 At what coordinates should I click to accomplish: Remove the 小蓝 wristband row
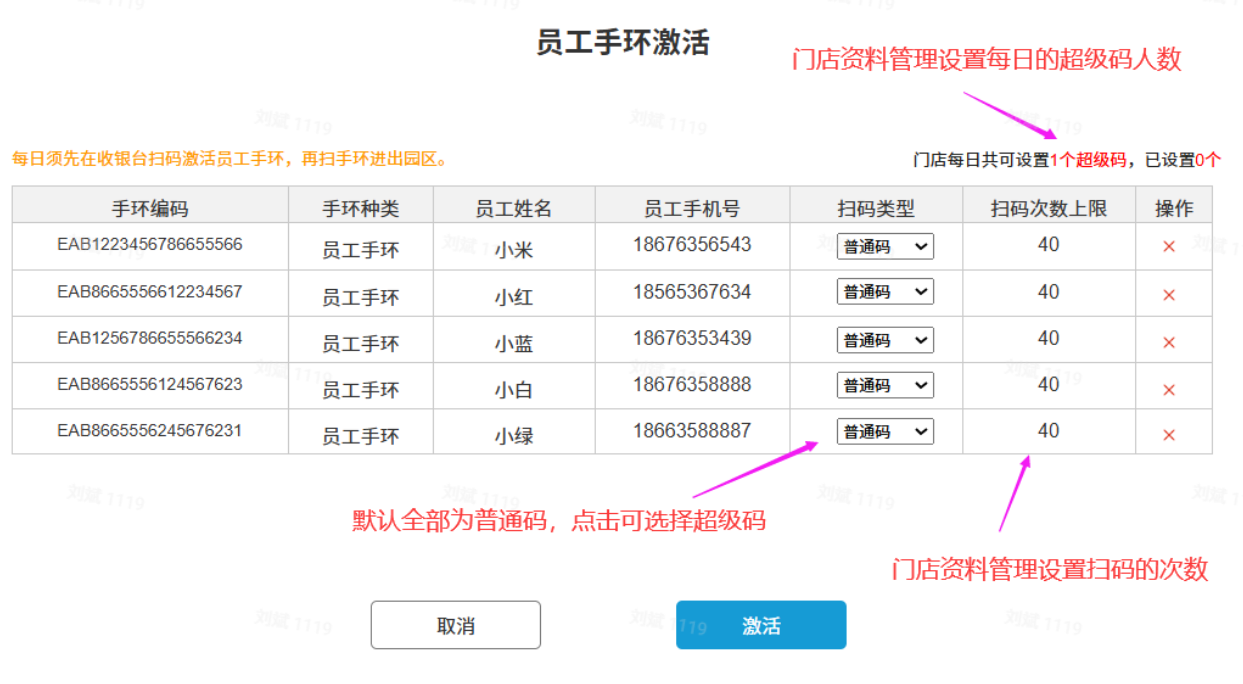point(1169,343)
